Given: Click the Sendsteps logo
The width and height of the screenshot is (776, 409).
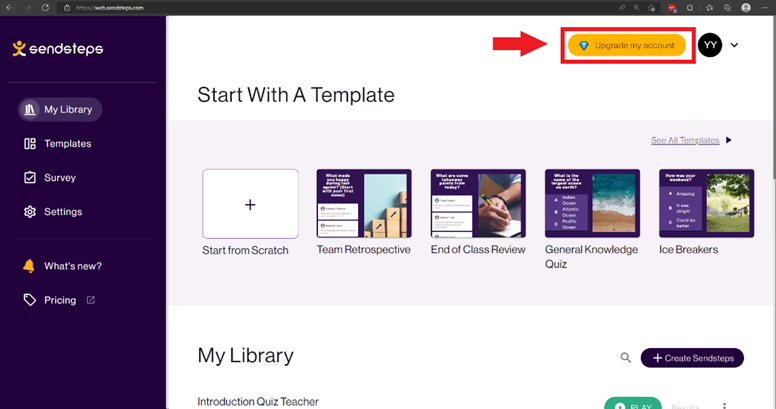Looking at the screenshot, I should point(58,49).
